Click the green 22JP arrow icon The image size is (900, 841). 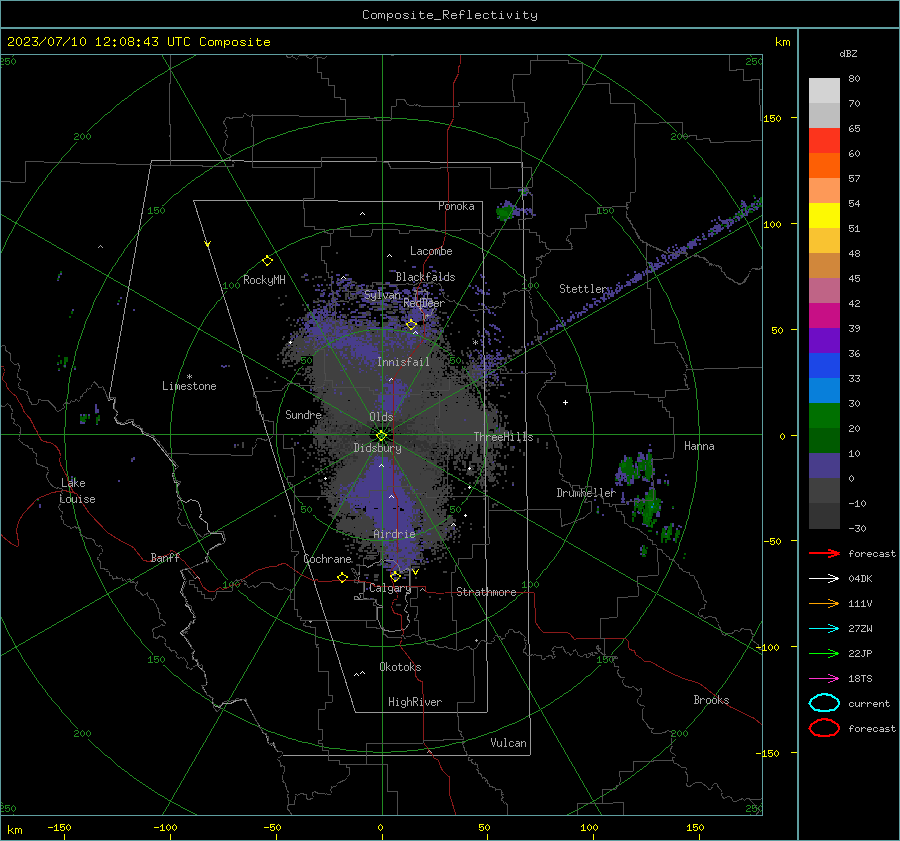tap(824, 653)
